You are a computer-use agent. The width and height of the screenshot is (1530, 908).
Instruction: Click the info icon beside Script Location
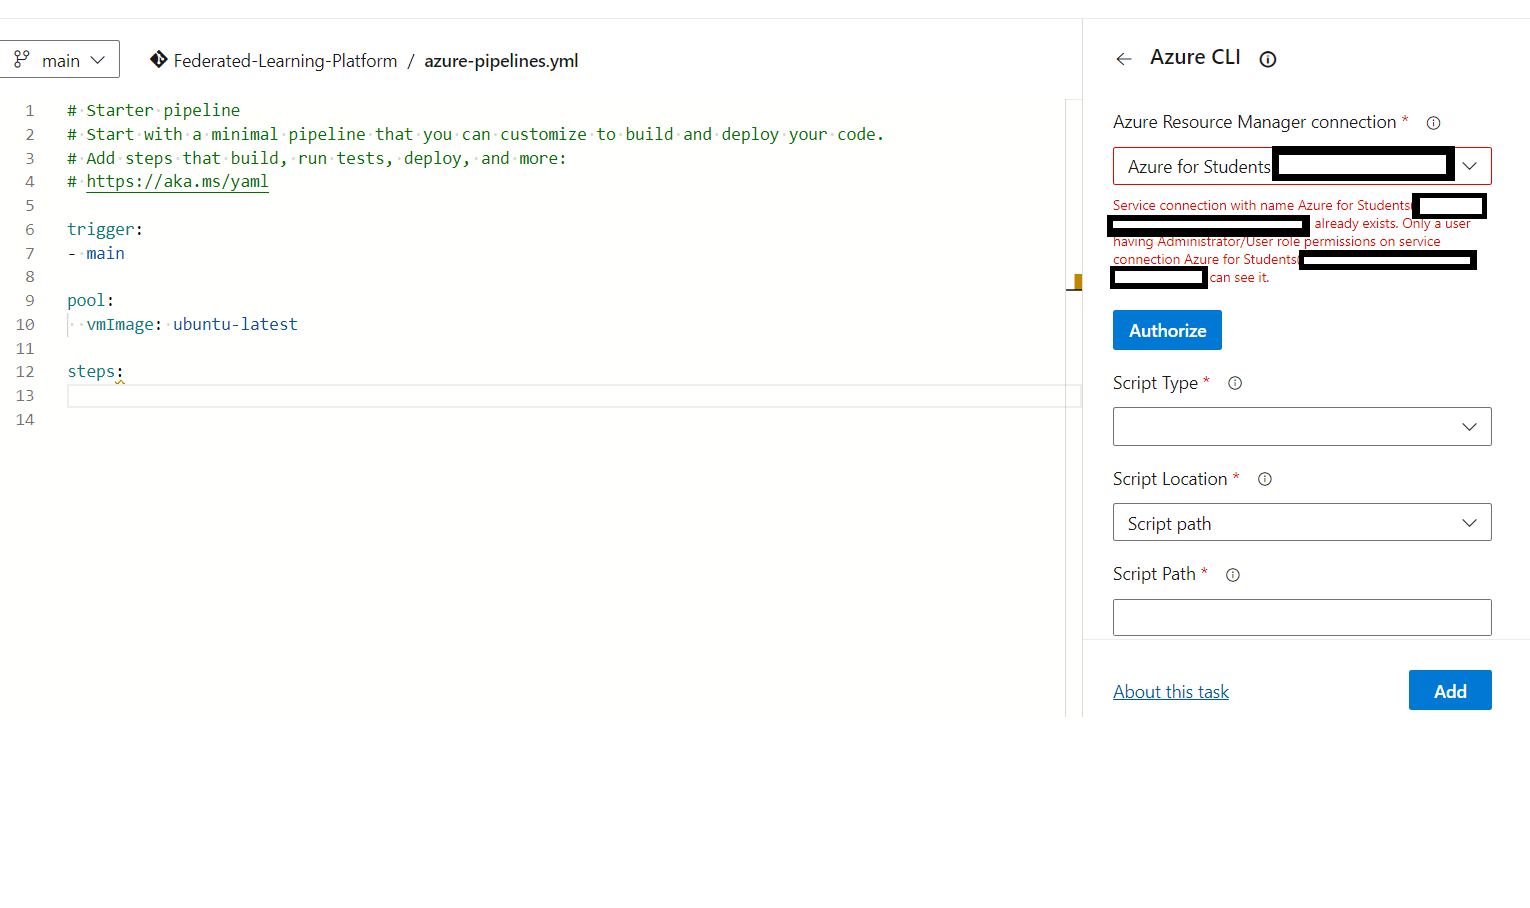coord(1264,479)
